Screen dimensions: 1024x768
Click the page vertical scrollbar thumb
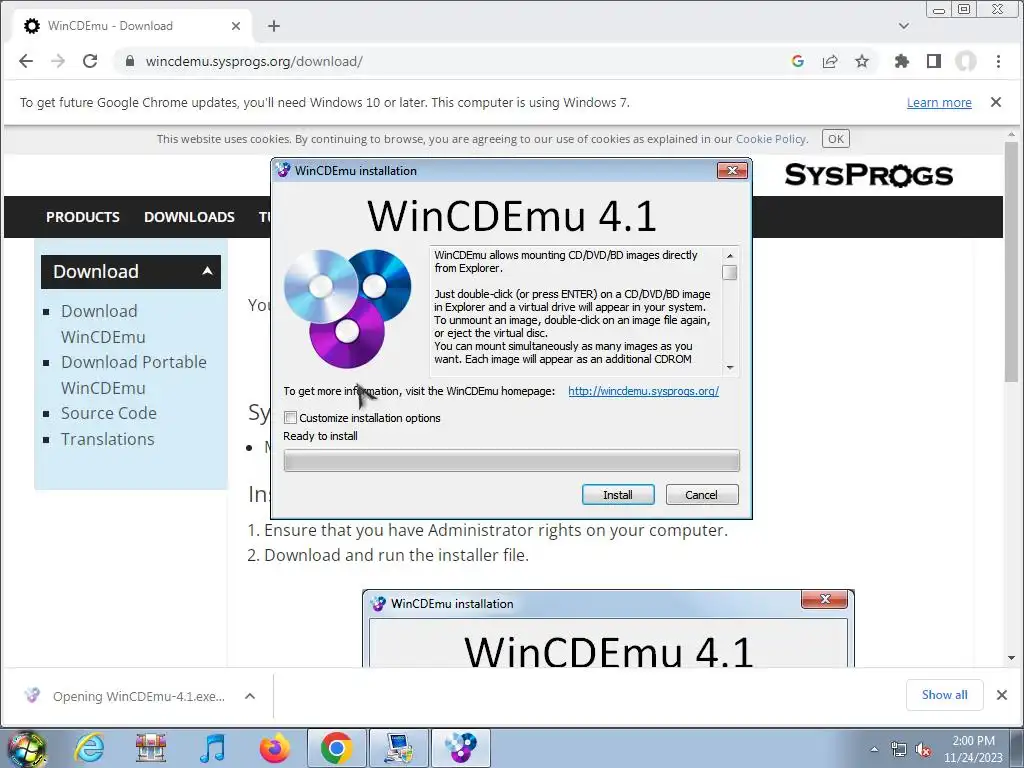[1012, 261]
